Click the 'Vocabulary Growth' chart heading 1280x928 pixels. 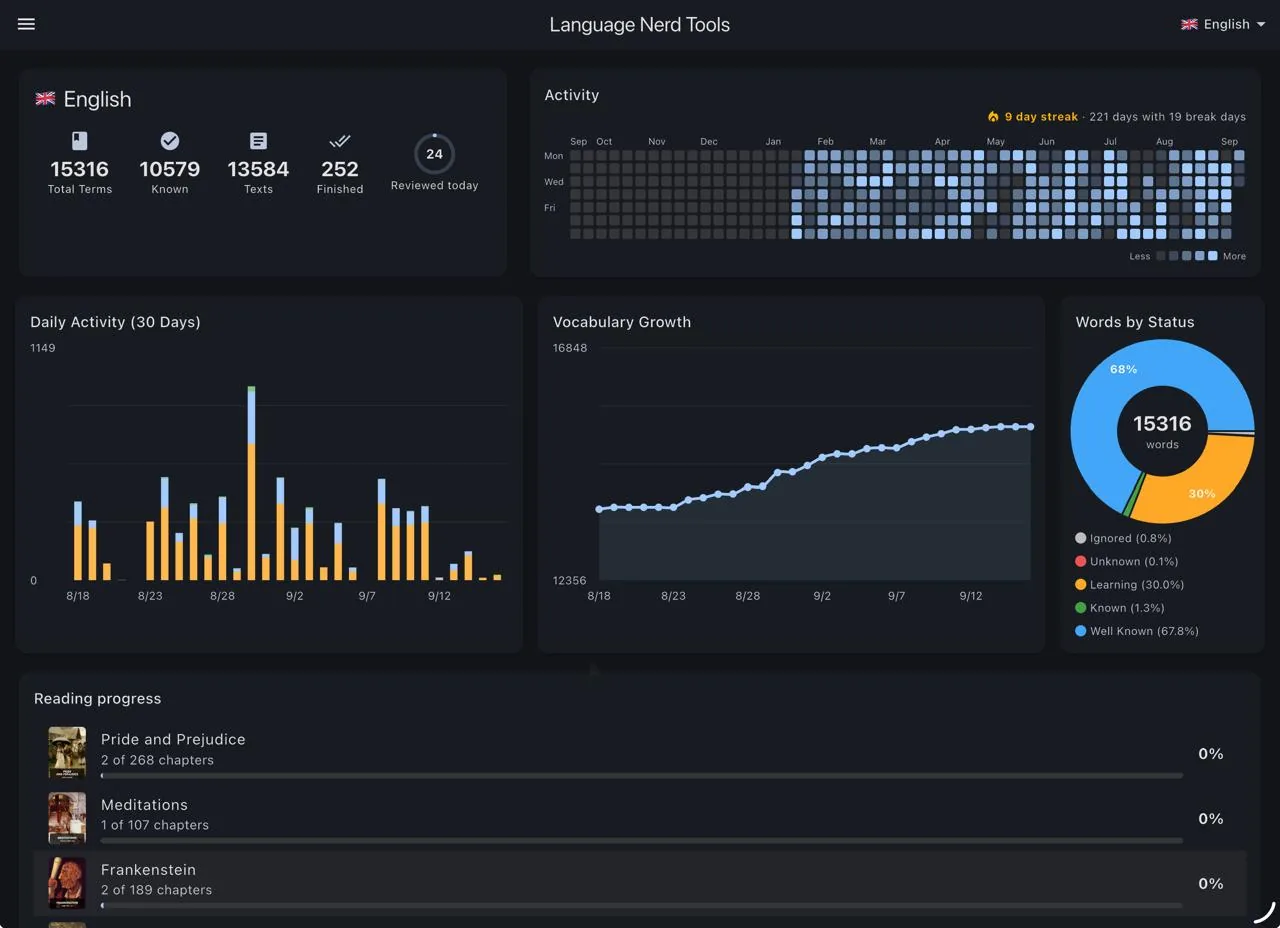tap(622, 322)
